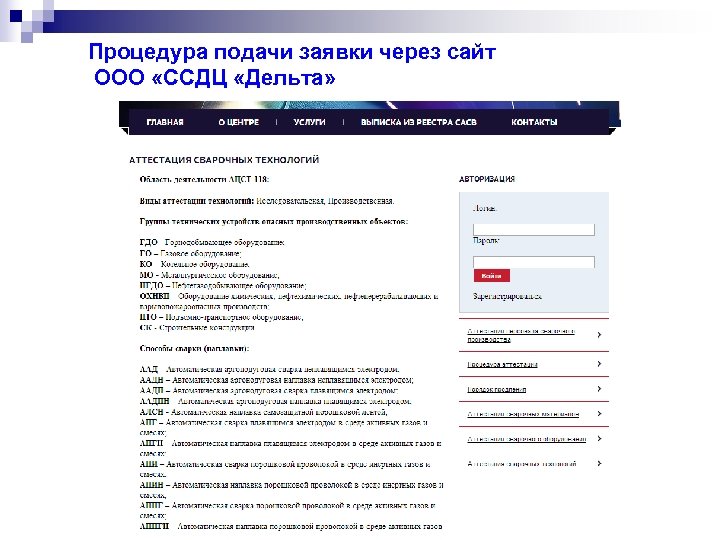This screenshot has height=540, width=720.
Task: Click chevron beside Аттестация сварочных технологий link
Action: click(x=599, y=463)
